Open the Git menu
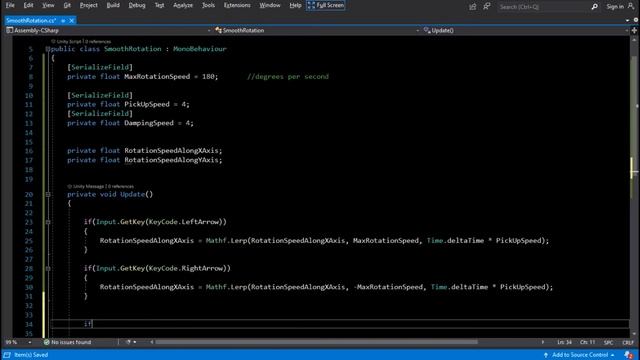Screen dimensions: 640x360 67,5
